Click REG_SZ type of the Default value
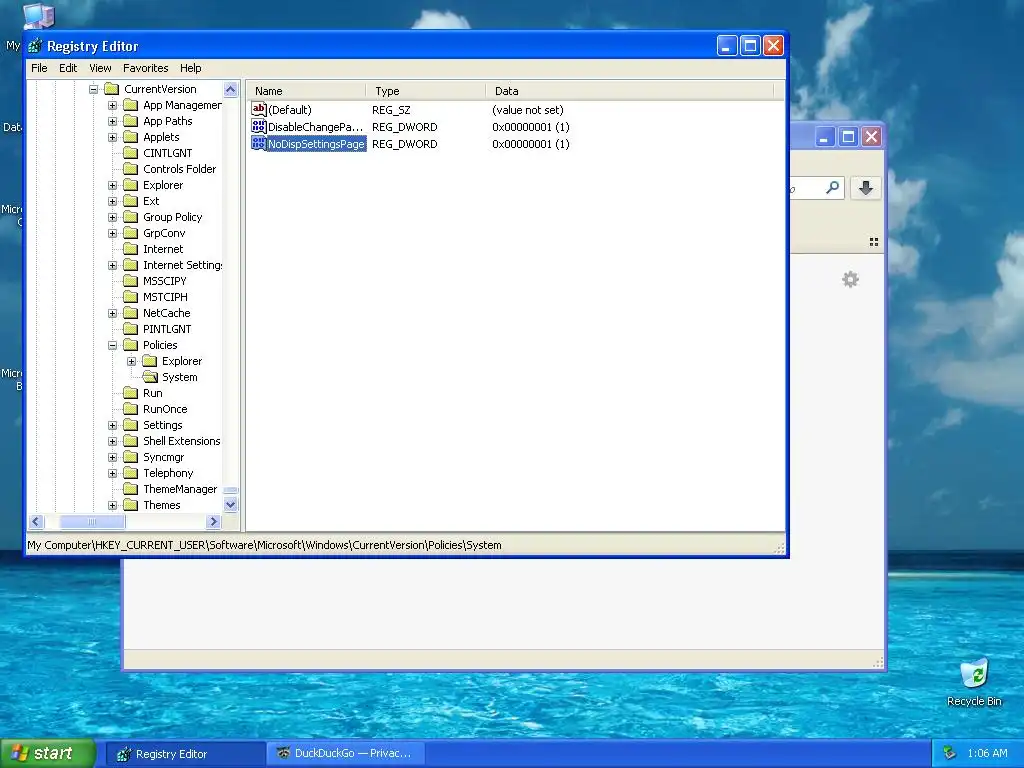 pos(391,110)
